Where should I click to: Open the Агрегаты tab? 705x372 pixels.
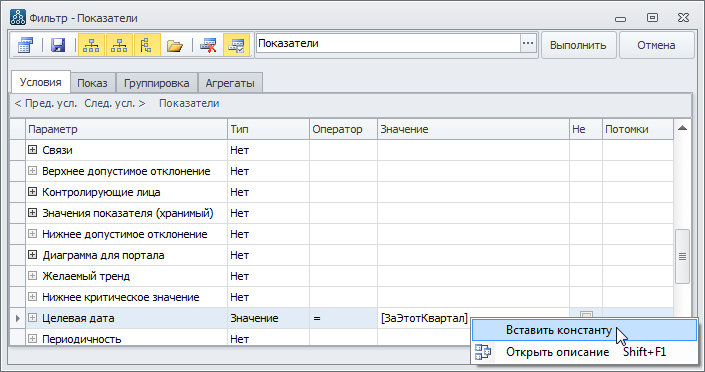coord(230,83)
